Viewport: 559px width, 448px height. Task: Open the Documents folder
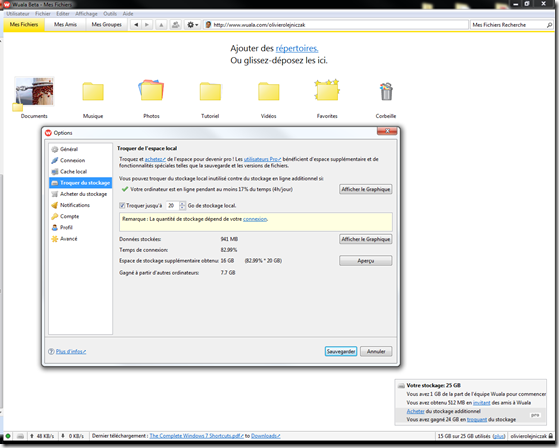click(34, 97)
